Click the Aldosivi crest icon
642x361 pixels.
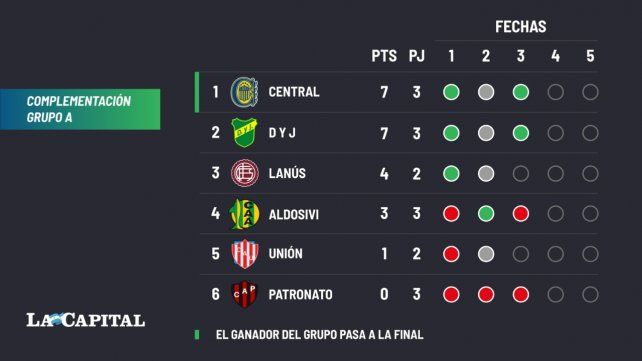[244, 214]
